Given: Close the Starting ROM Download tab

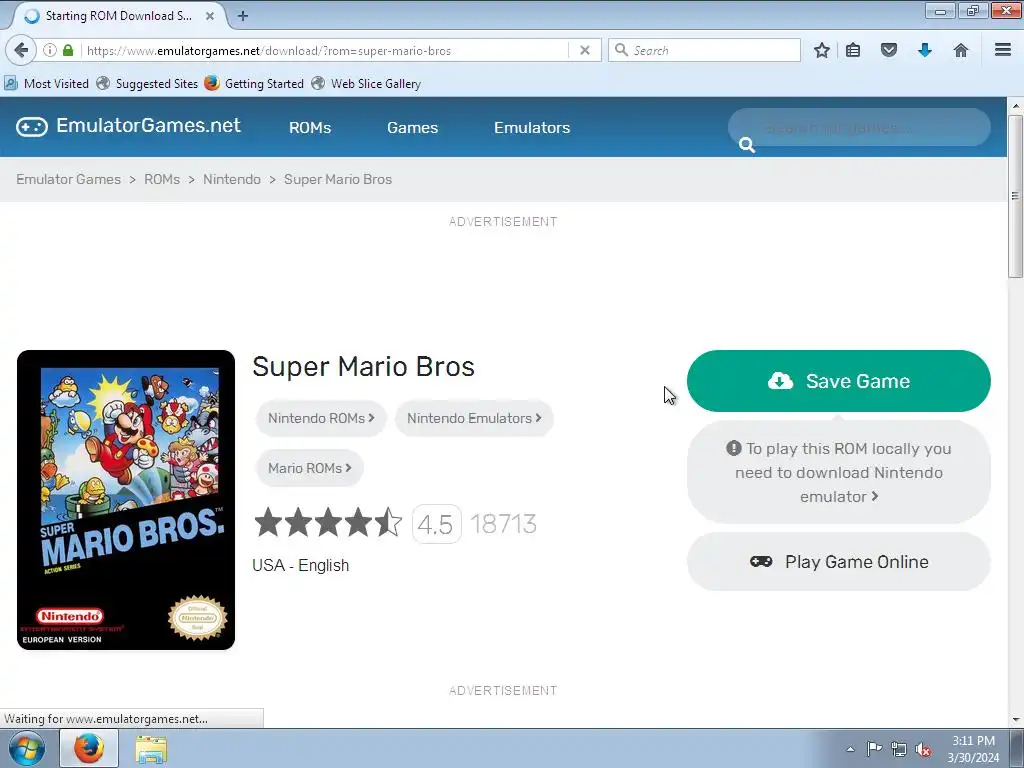Looking at the screenshot, I should pyautogui.click(x=210, y=16).
